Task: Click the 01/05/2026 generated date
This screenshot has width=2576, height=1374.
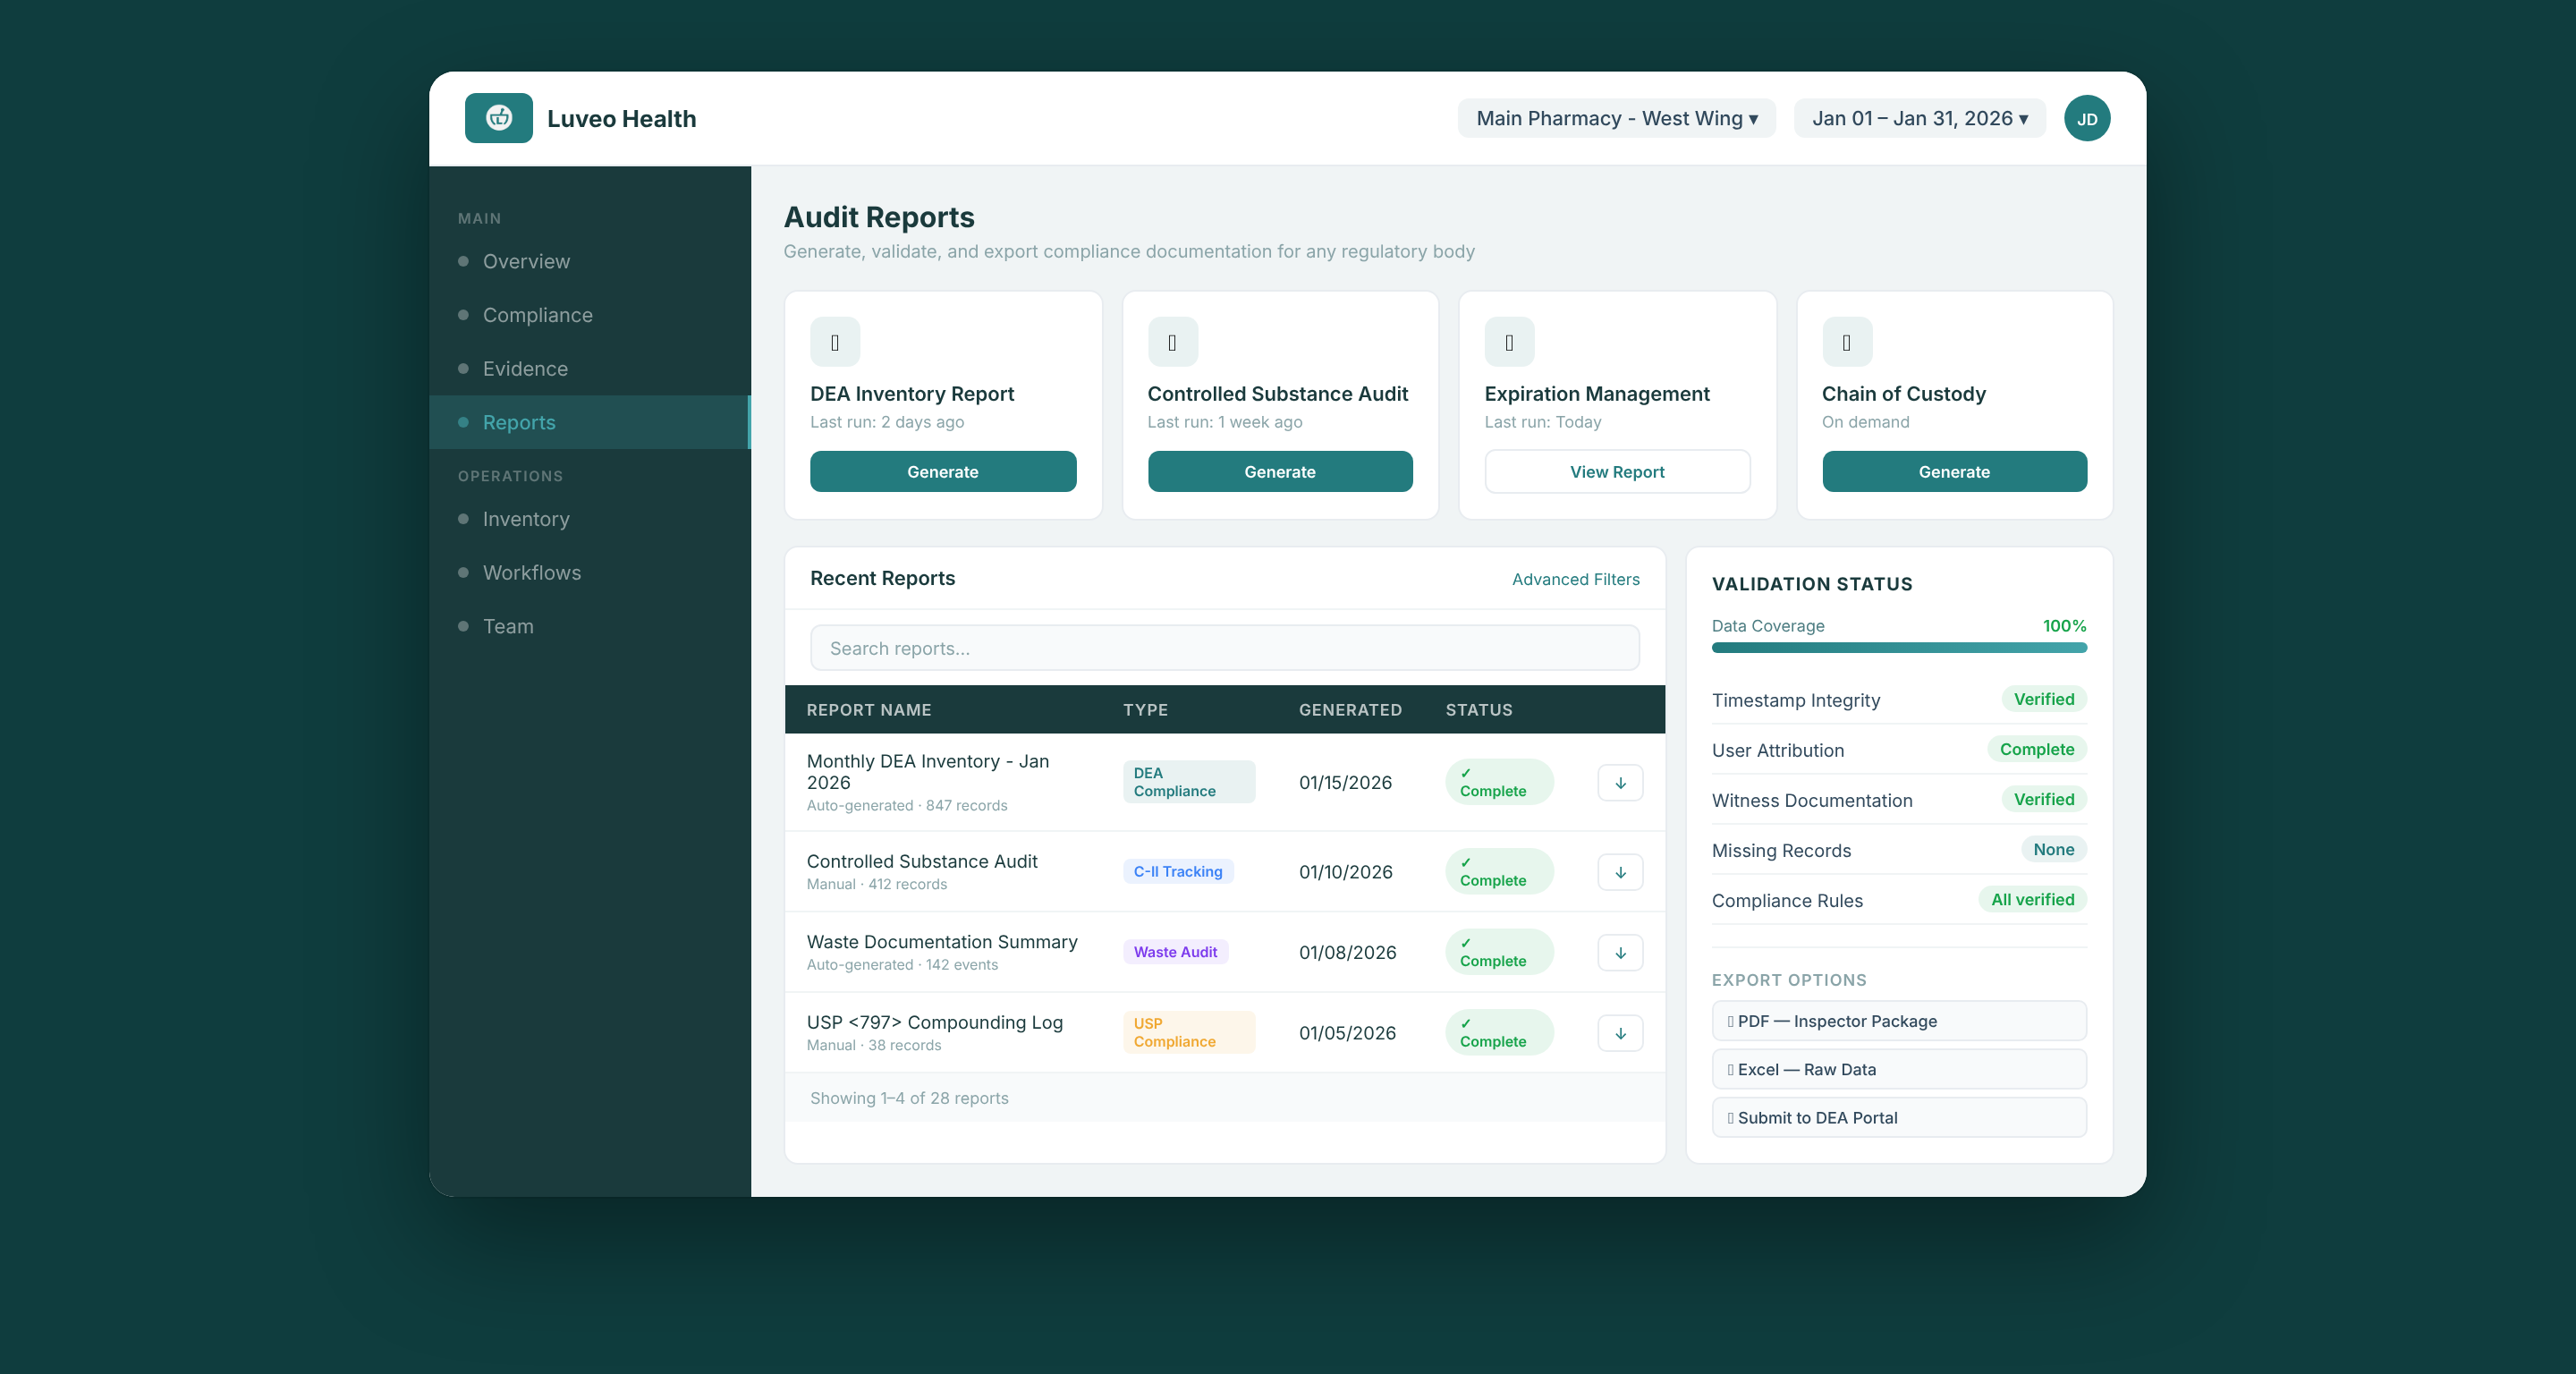Action: pos(1347,1033)
